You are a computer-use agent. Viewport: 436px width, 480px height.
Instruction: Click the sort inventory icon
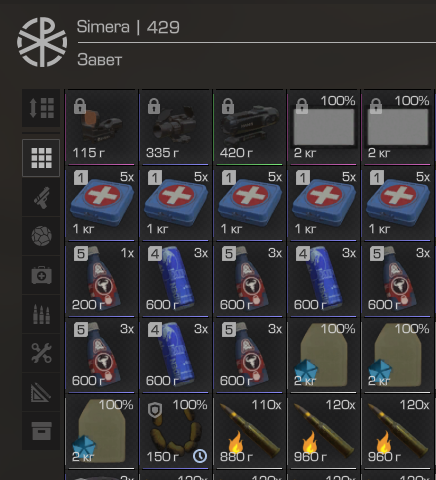tap(41, 108)
